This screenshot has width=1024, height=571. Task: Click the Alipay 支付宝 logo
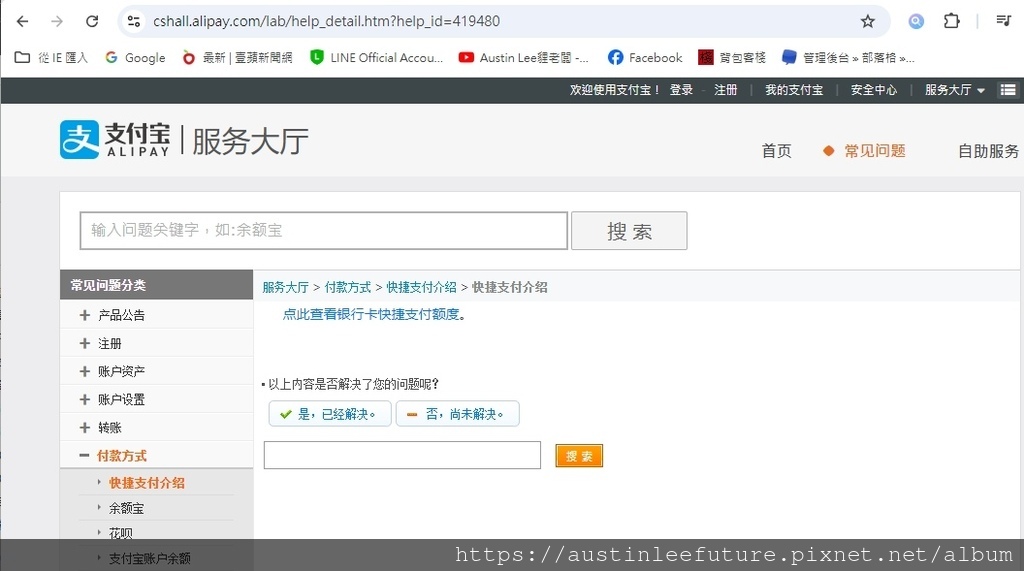pos(115,139)
